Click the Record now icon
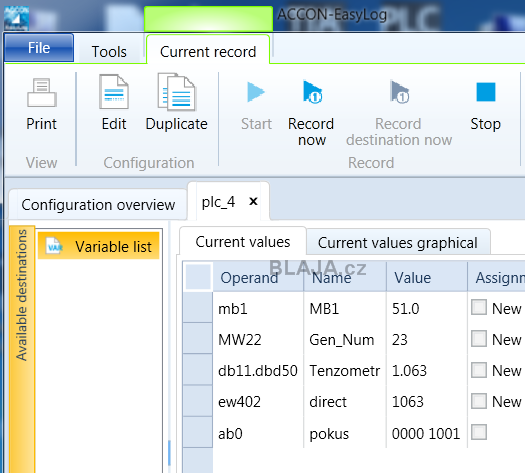 312,92
